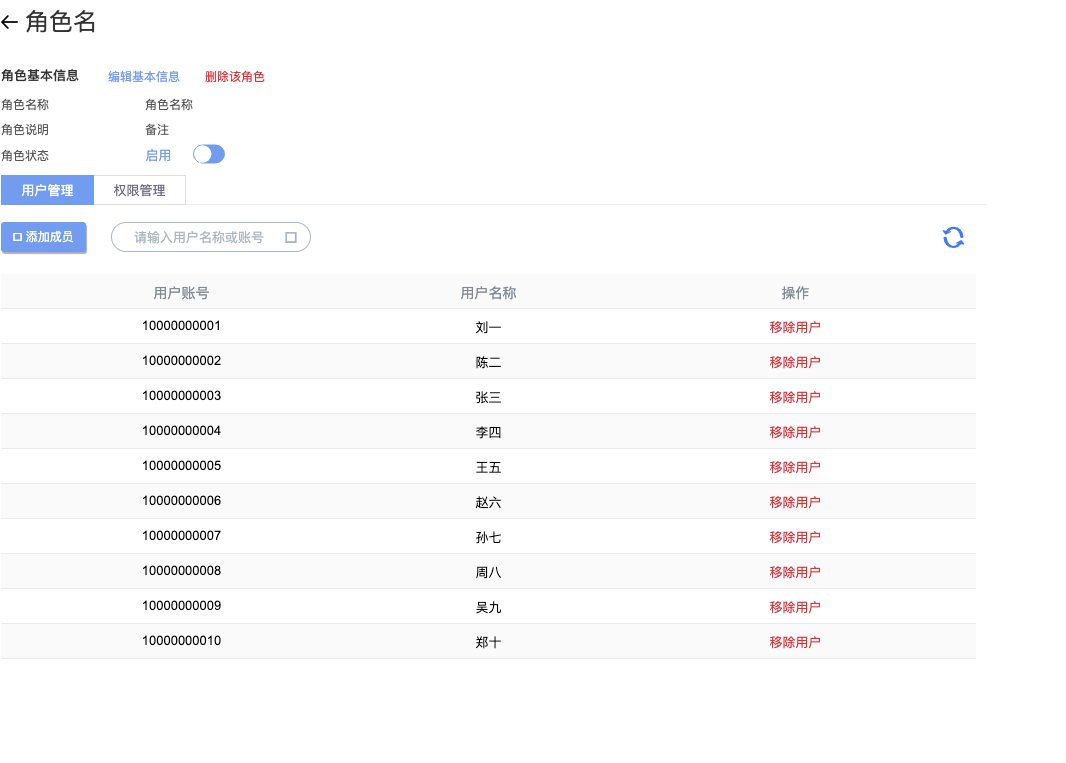
Task: Remove user 吴九 via 移除用户
Action: (795, 607)
